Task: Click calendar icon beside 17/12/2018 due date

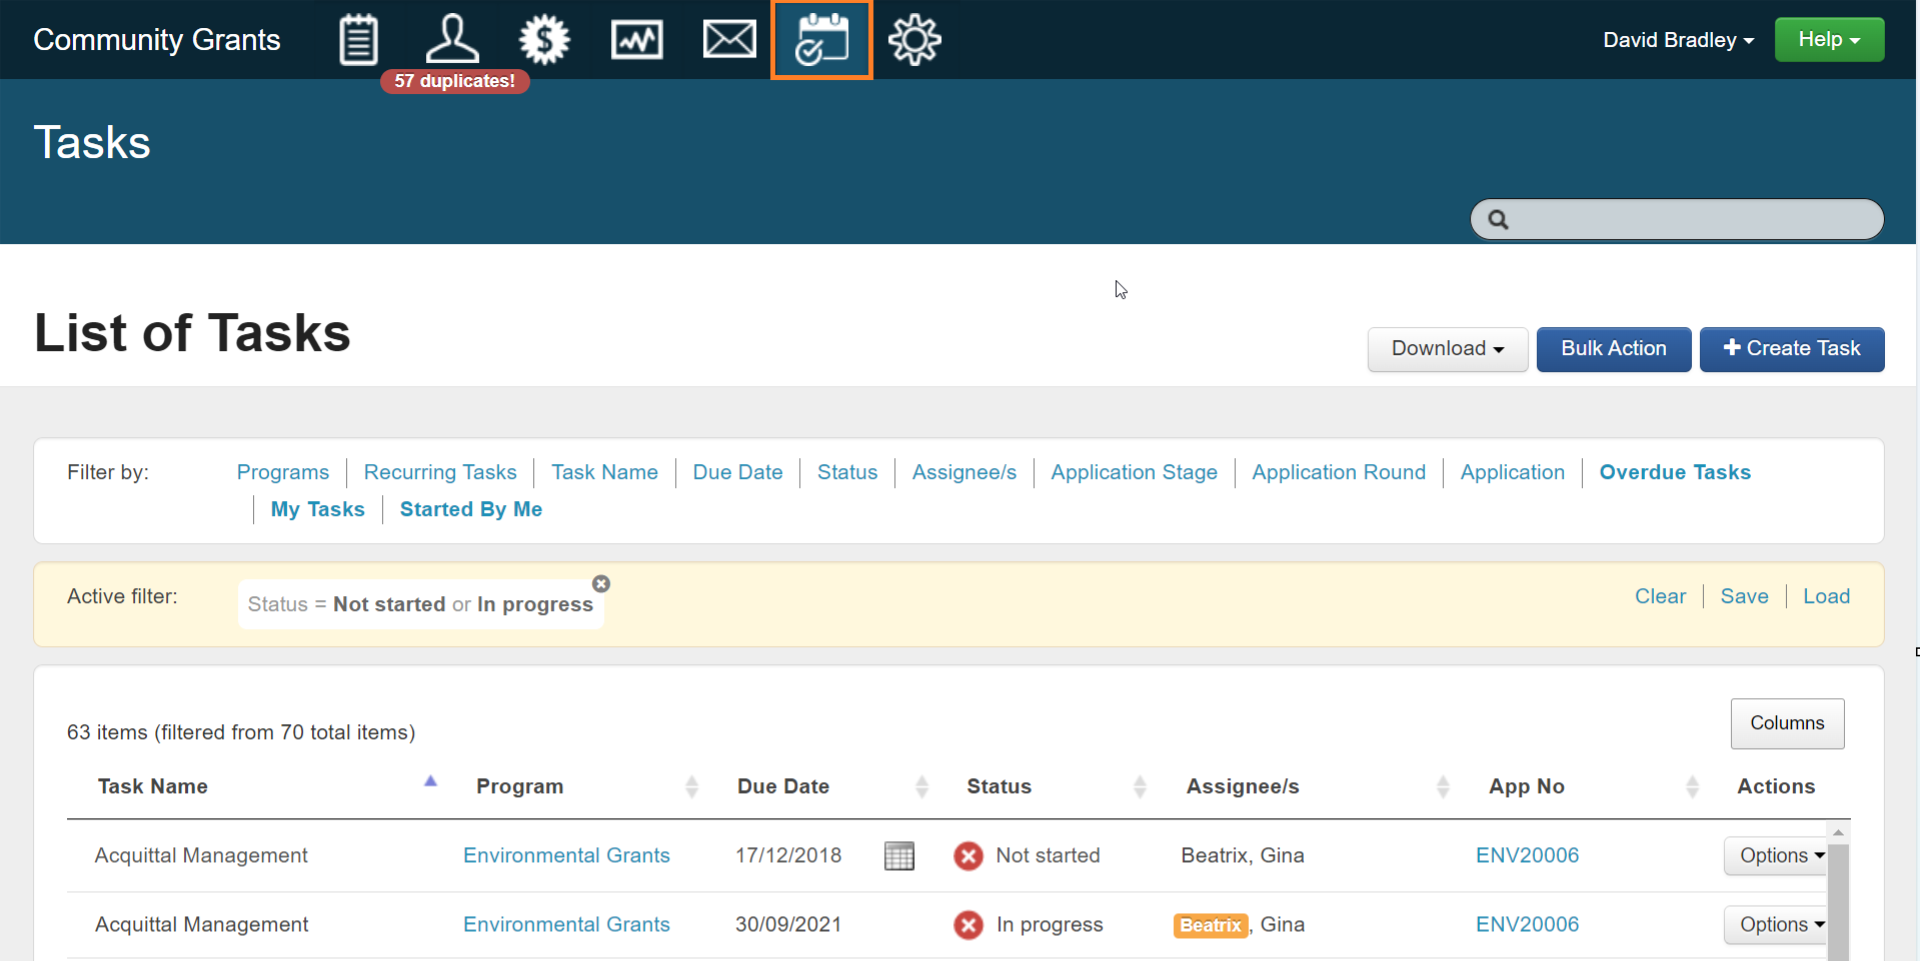Action: pyautogui.click(x=899, y=856)
